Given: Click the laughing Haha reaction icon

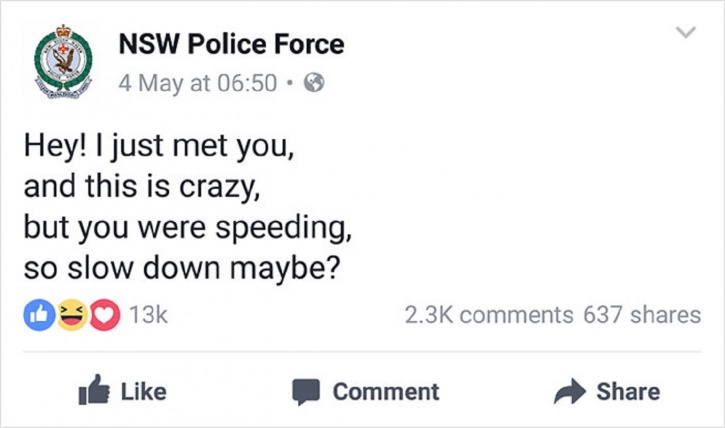Looking at the screenshot, I should click(x=72, y=315).
